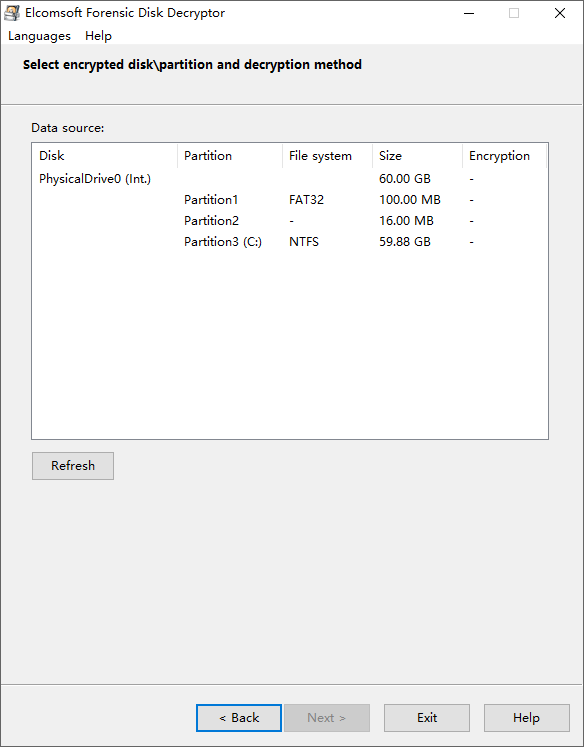Click the 59.88 GB size value
This screenshot has width=584, height=747.
405,242
